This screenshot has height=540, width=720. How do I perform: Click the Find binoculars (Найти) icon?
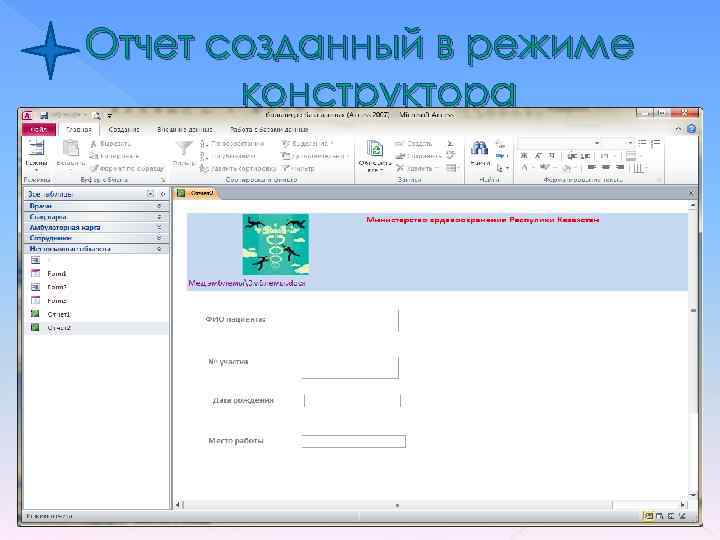[x=479, y=148]
